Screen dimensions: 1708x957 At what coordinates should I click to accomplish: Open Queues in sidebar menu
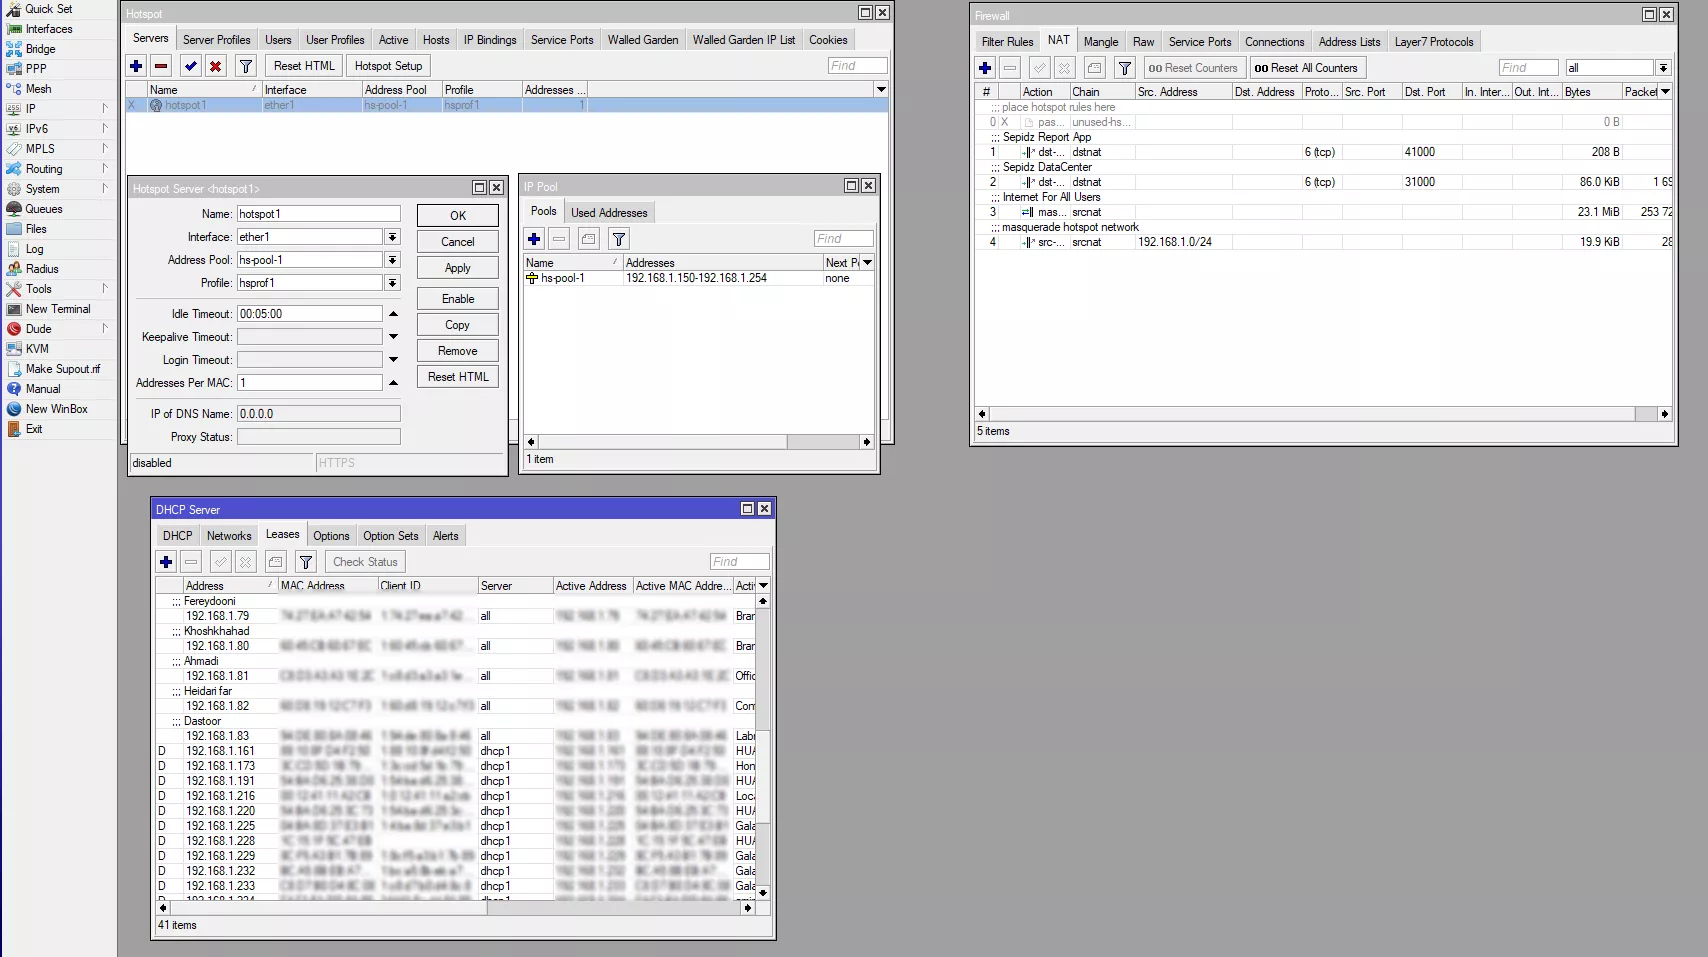tap(58, 209)
